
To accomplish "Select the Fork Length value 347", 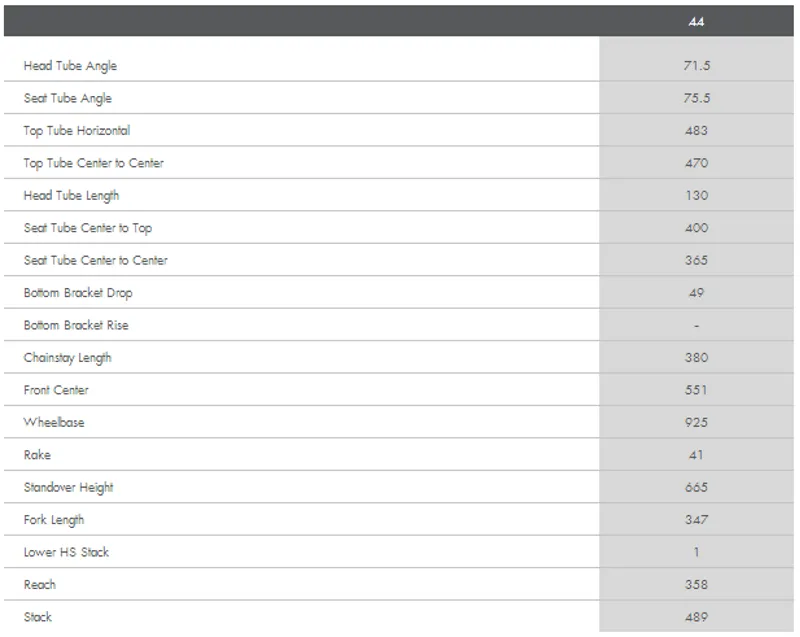I will pyautogui.click(x=697, y=520).
